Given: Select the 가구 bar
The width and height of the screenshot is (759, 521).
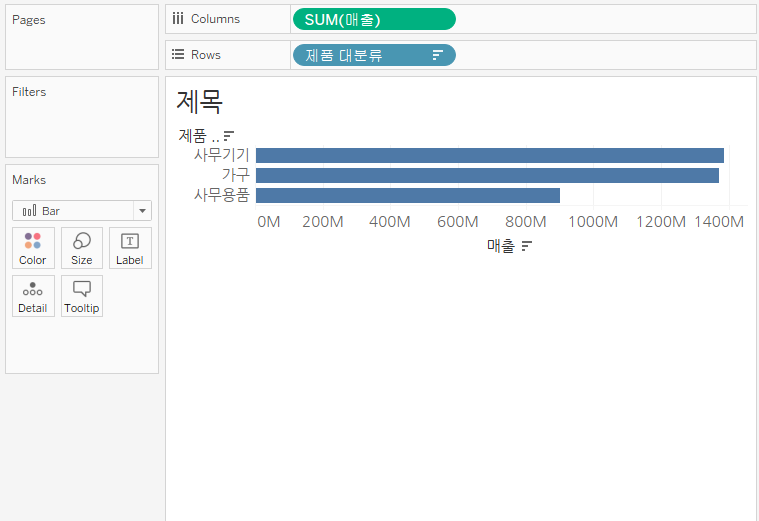Looking at the screenshot, I should [487, 175].
